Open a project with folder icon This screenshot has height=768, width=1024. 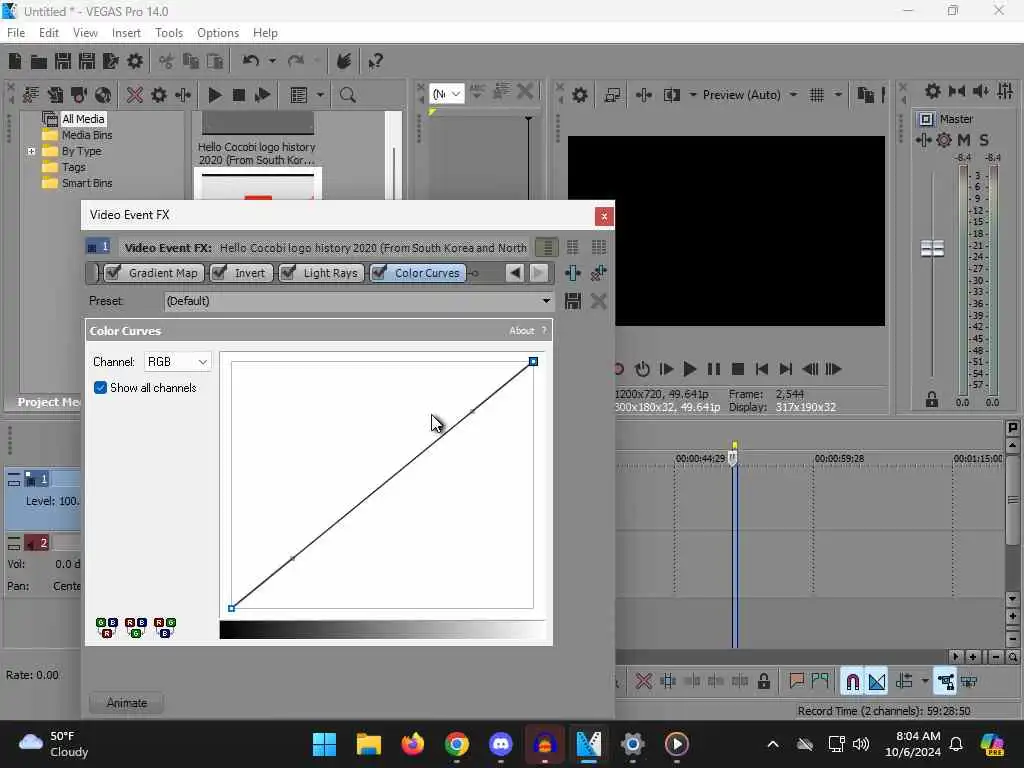click(x=39, y=61)
